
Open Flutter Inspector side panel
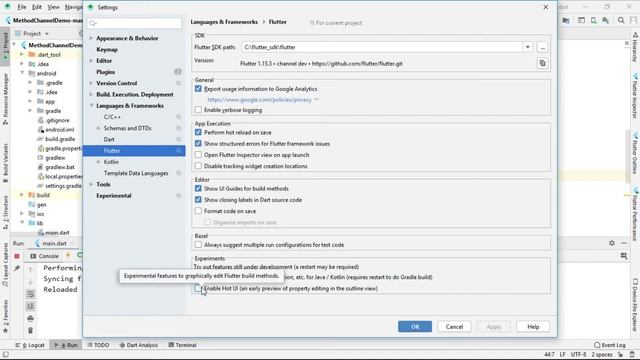(x=635, y=96)
